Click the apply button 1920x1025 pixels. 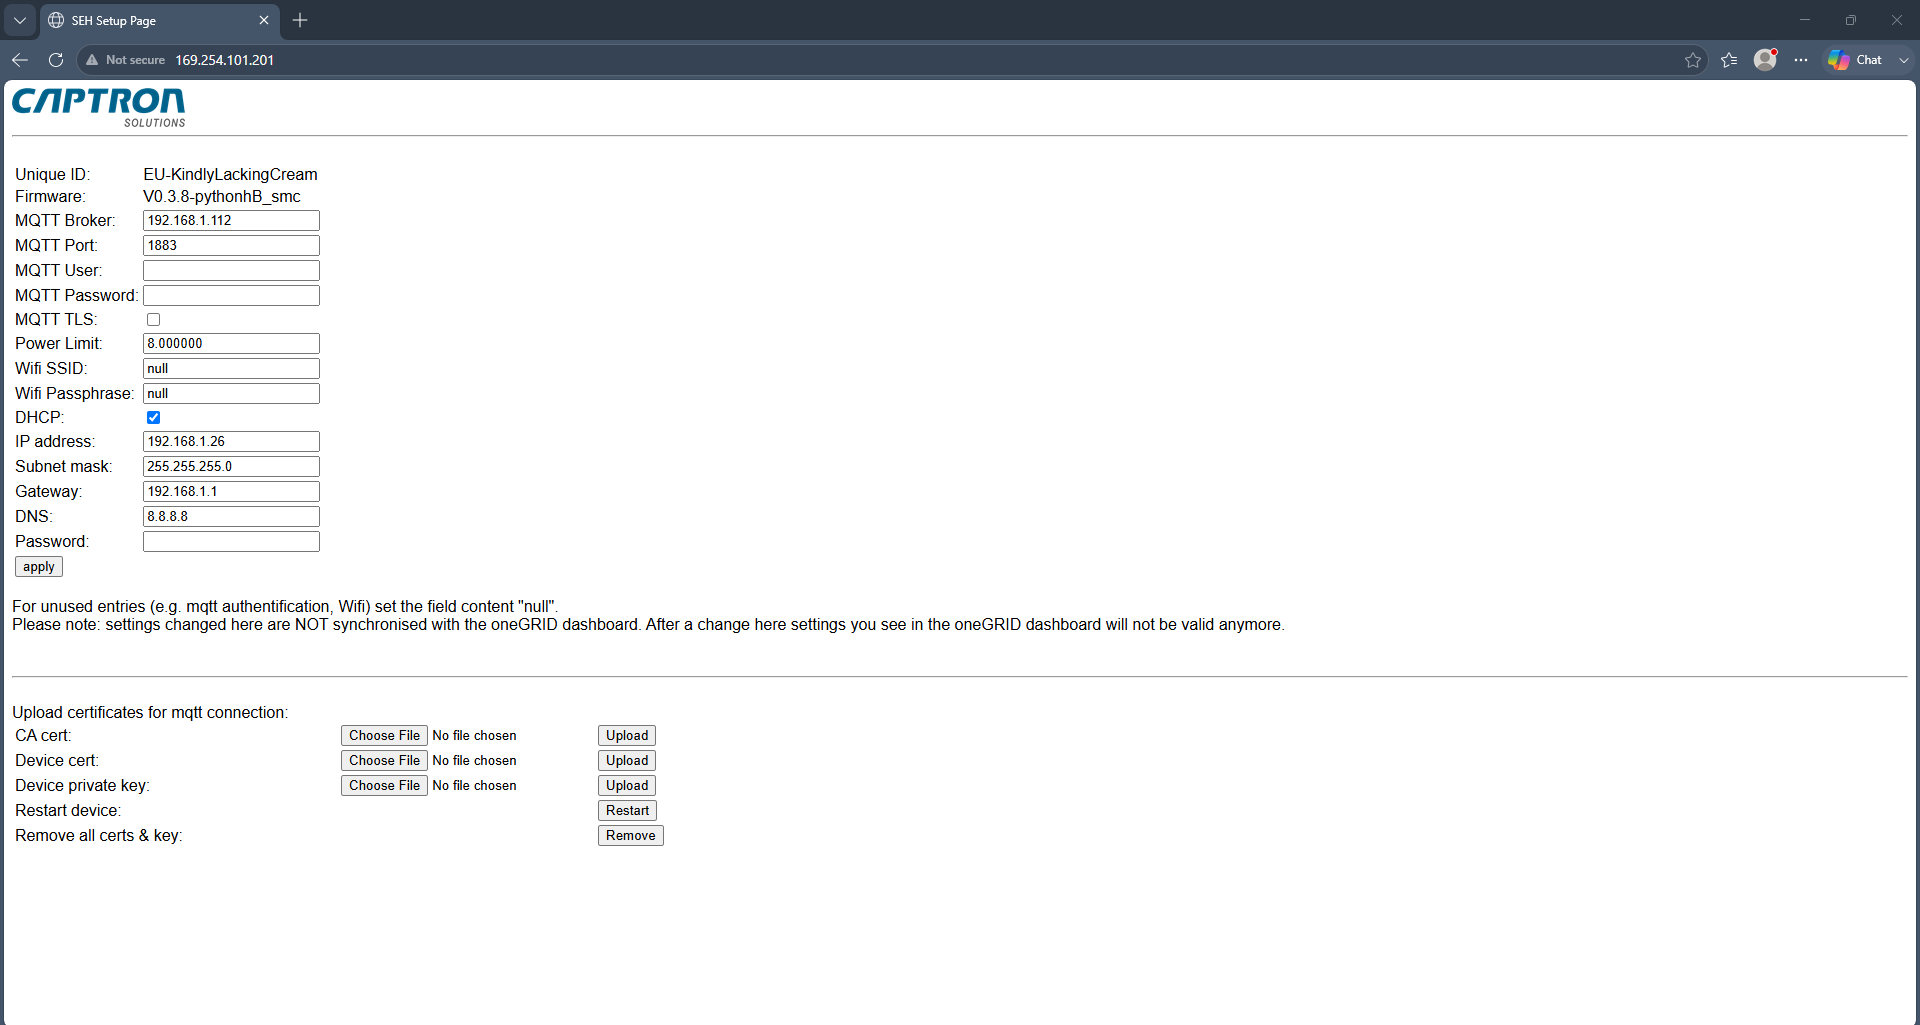coord(39,567)
